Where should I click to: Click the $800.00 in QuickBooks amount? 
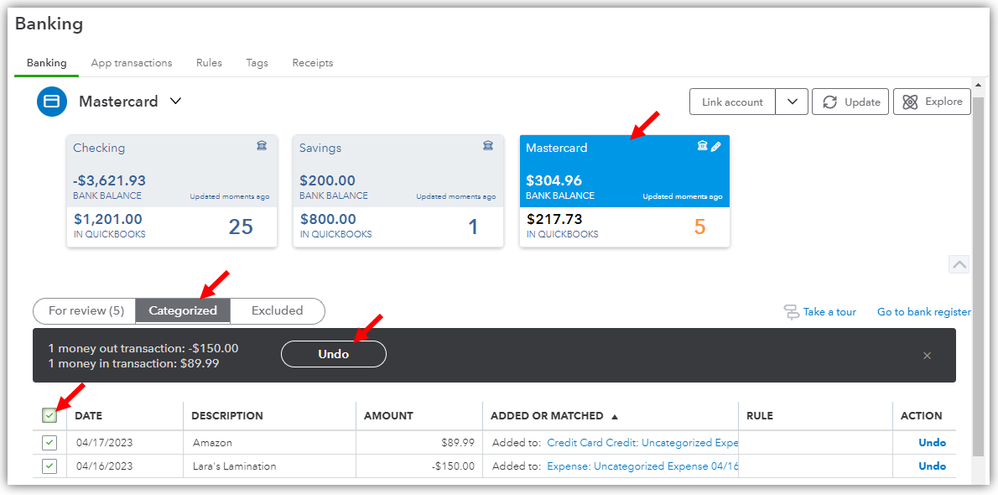328,220
